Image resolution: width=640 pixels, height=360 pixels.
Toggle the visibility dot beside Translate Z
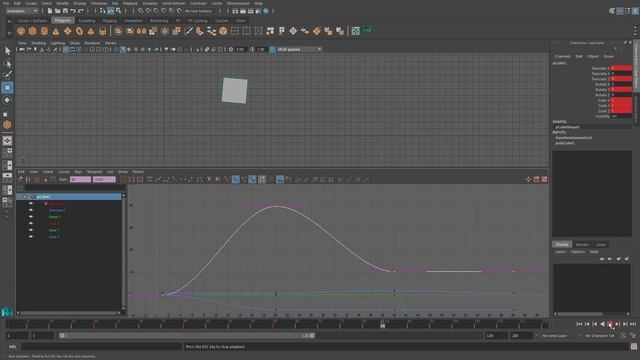(31, 210)
